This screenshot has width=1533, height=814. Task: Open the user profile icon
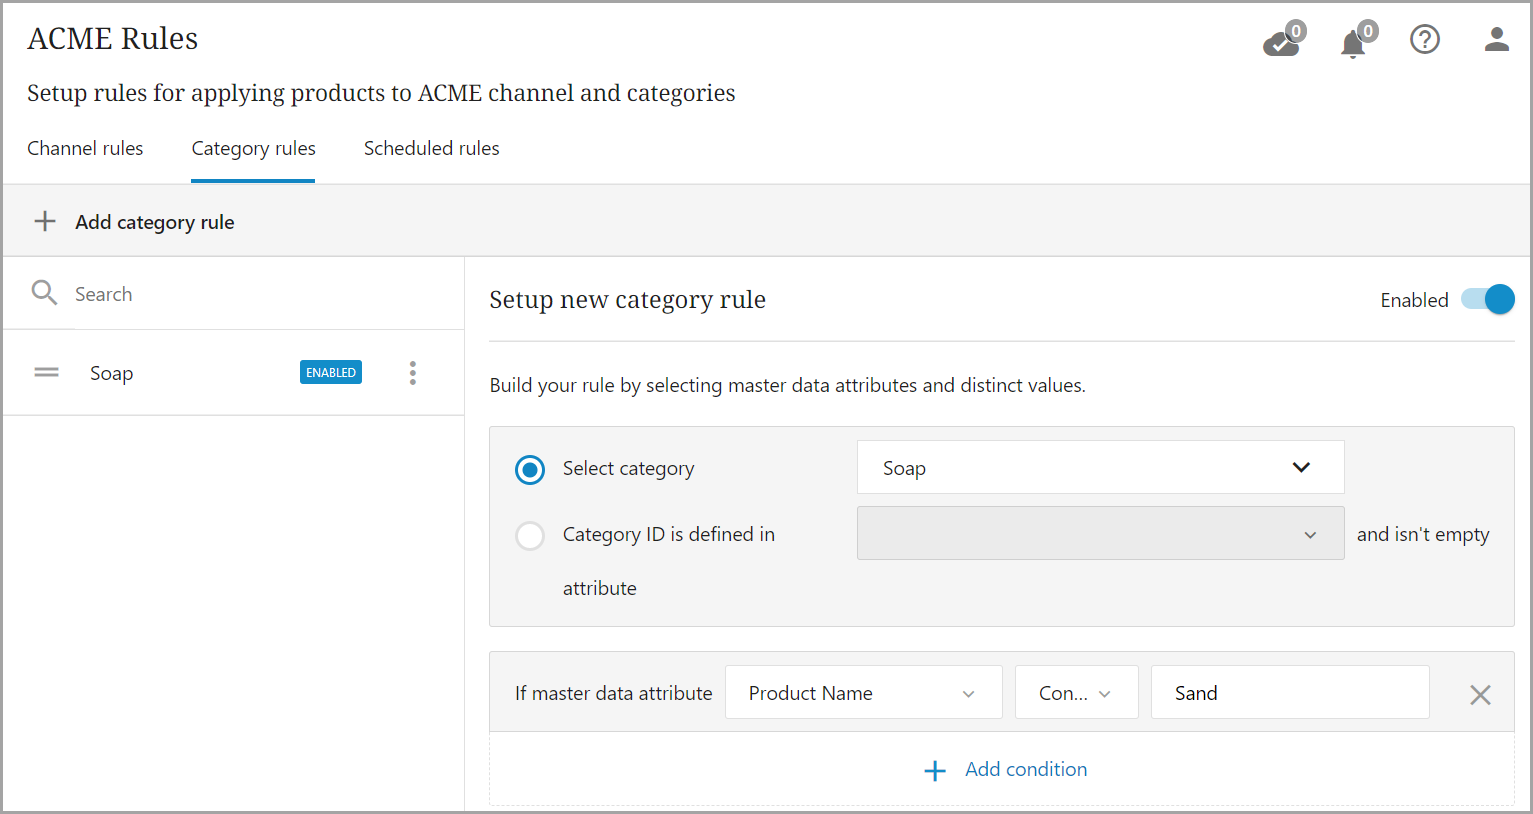coord(1496,40)
